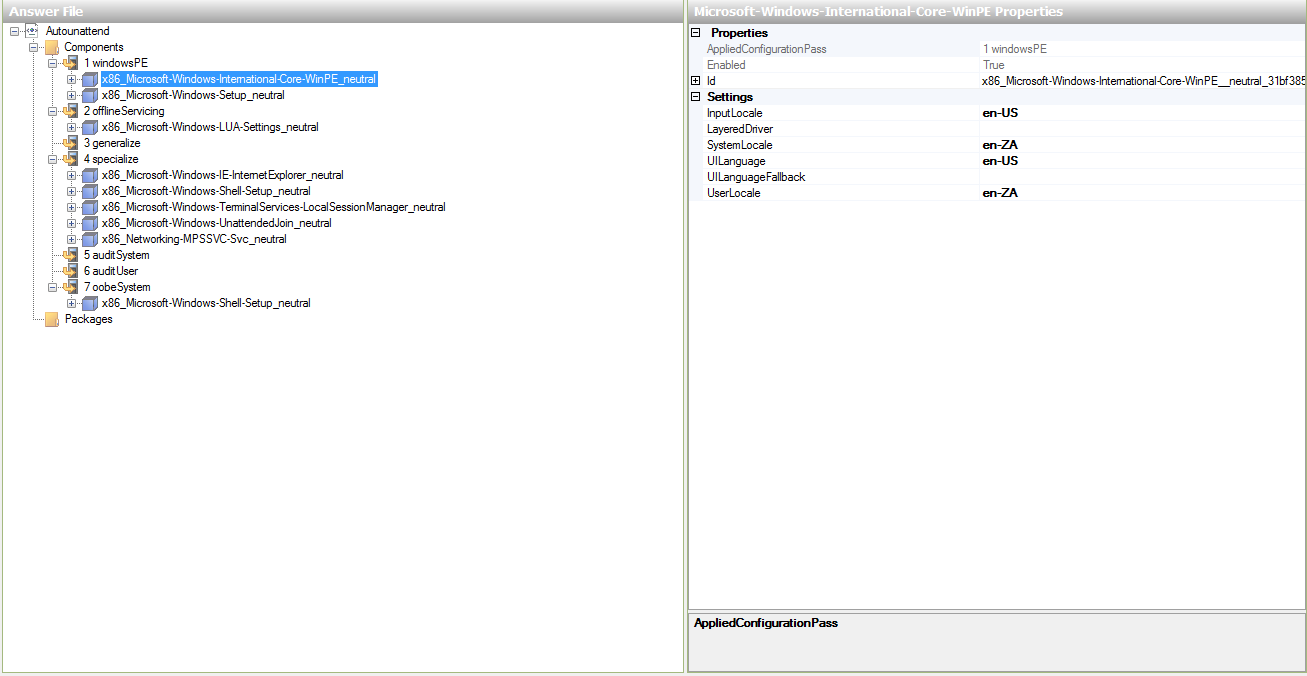Viewport: 1307px width, 676px height.
Task: Click the 2 offlineServicing pass folder icon
Action: click(70, 111)
